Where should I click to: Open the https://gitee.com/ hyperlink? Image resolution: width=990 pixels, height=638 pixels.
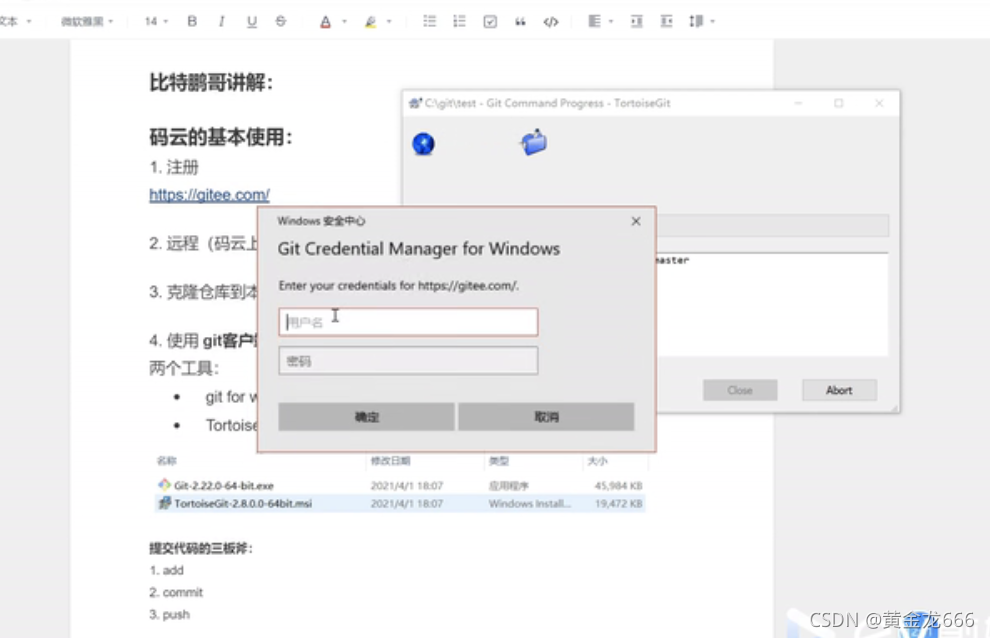(x=210, y=195)
